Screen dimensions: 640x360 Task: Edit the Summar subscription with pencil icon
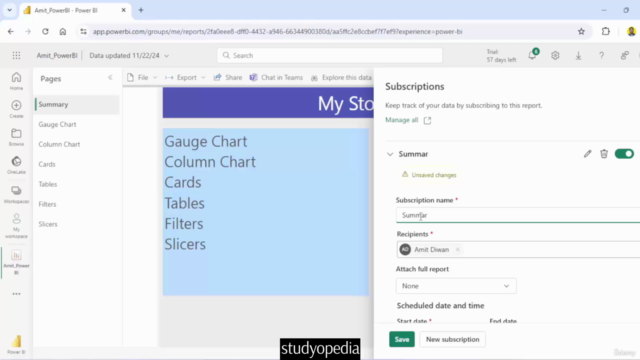(x=587, y=154)
